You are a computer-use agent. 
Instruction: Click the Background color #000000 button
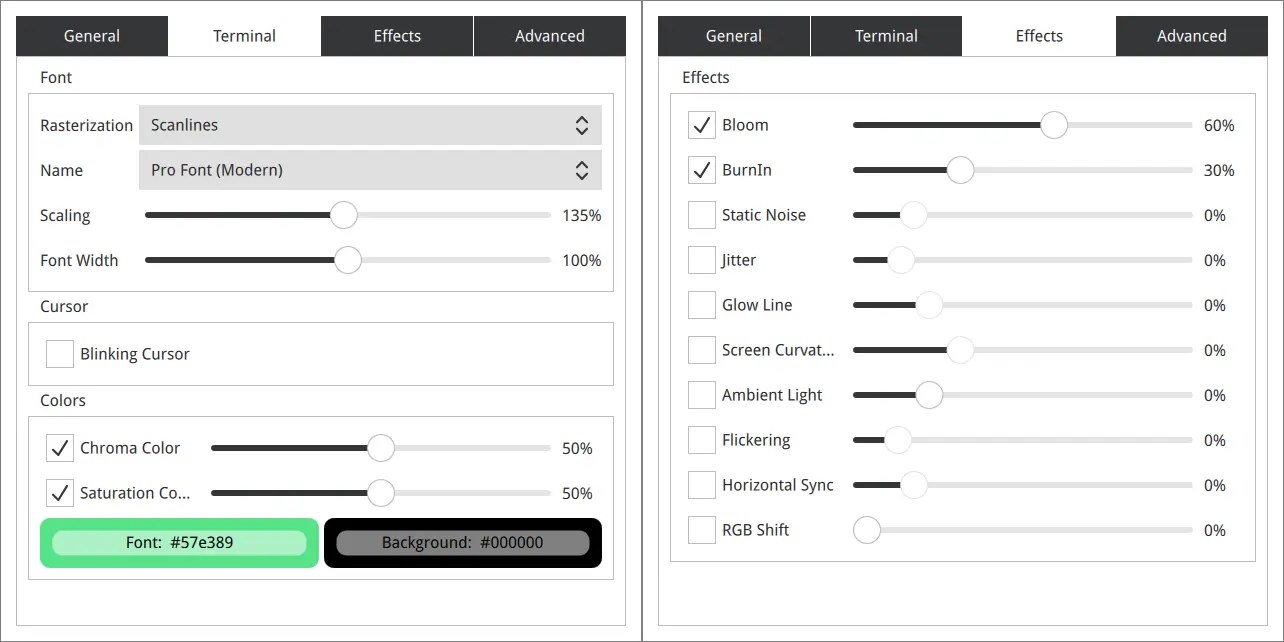[x=463, y=543]
